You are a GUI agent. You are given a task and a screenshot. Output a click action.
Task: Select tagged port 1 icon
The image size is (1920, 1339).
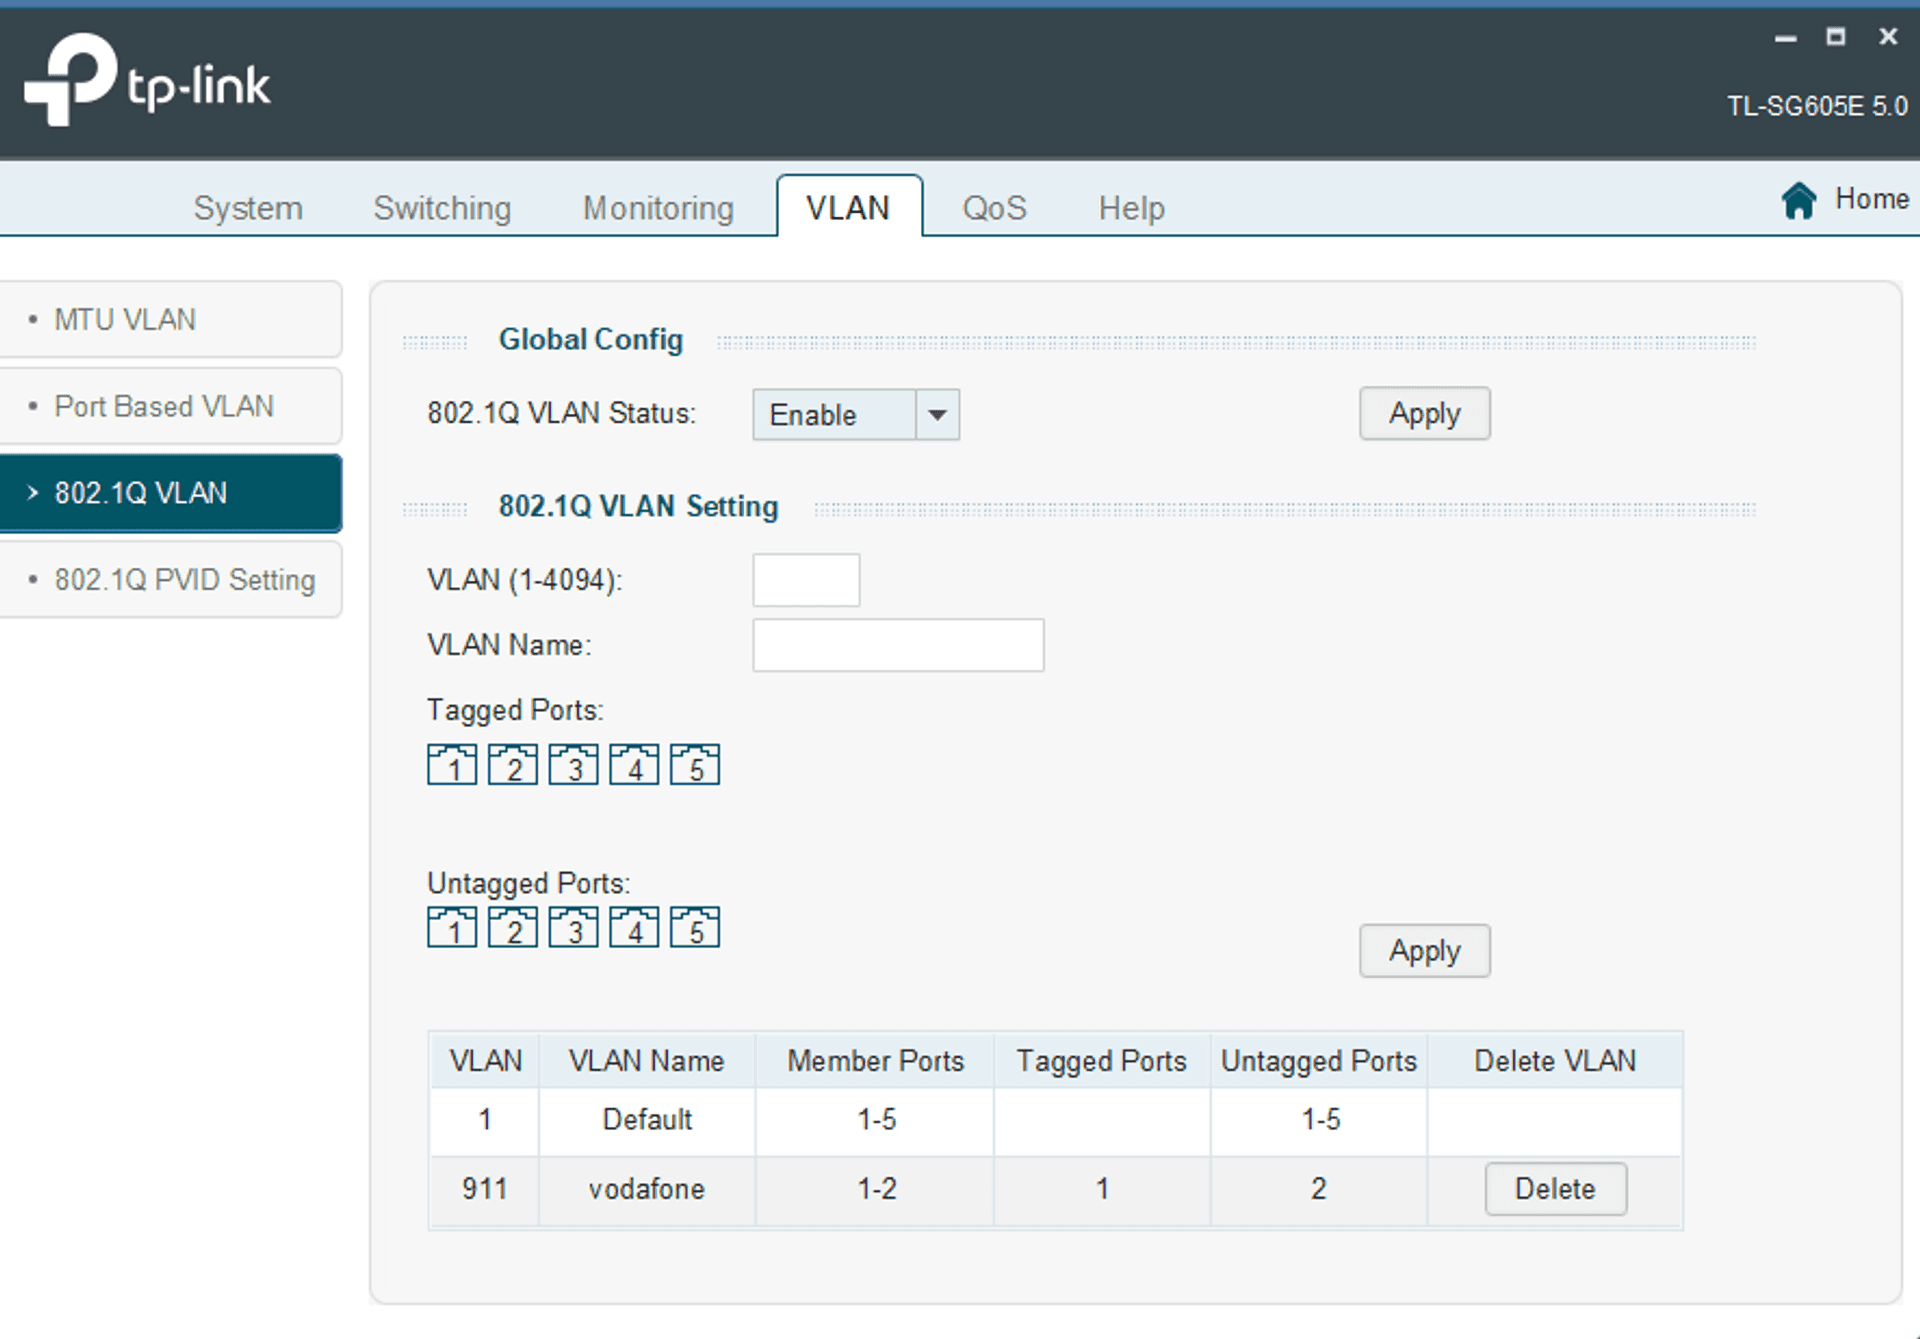click(x=452, y=765)
